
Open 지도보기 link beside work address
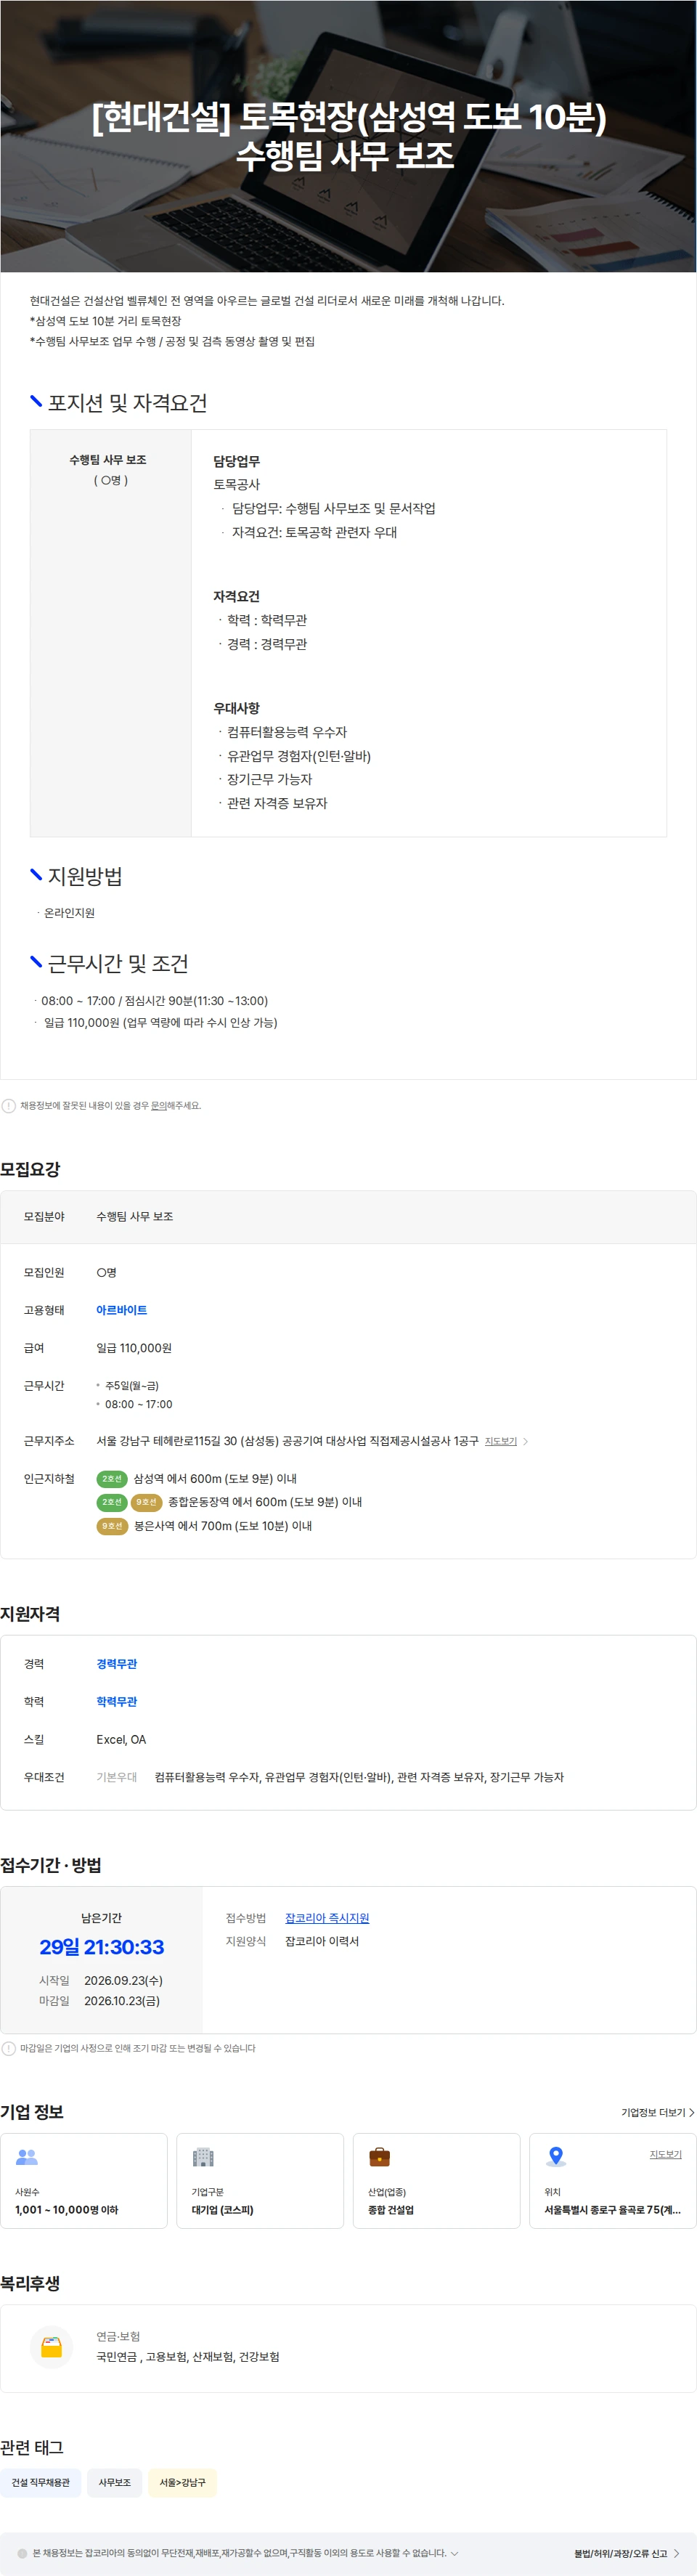coord(500,1441)
